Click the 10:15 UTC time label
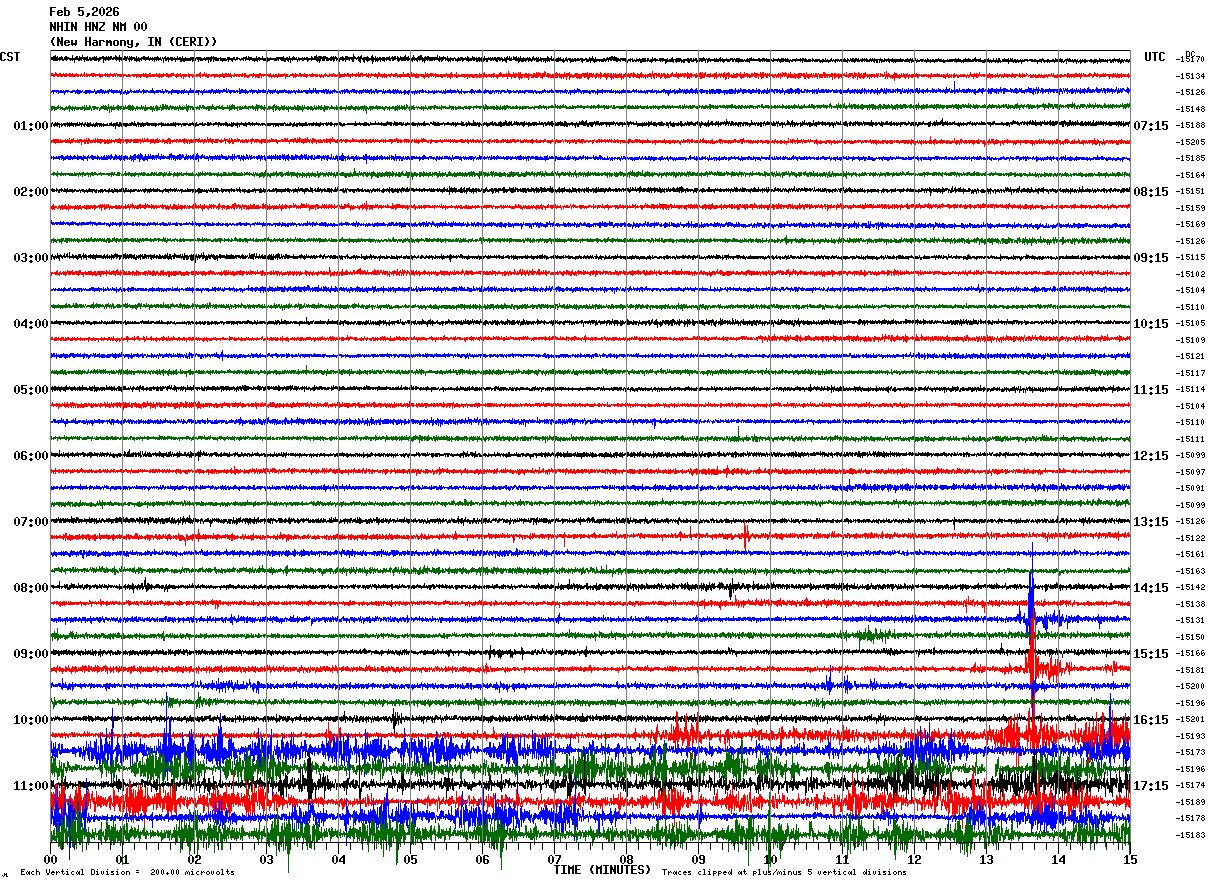 (x=1151, y=324)
